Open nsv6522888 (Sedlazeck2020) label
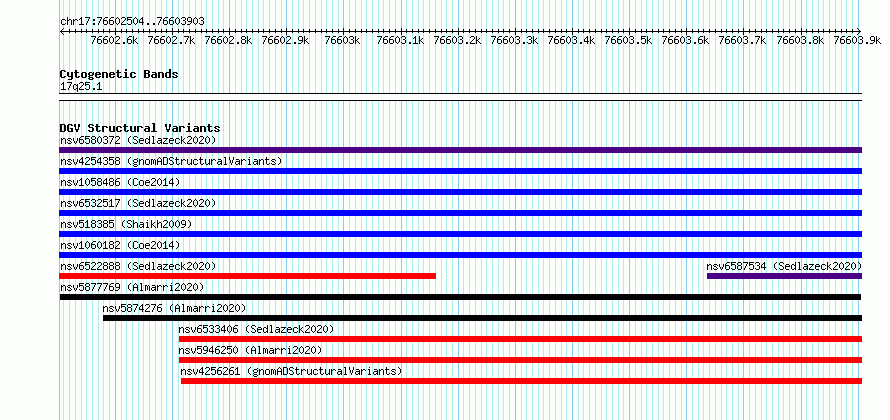The height and width of the screenshot is (420, 890). pyautogui.click(x=138, y=266)
